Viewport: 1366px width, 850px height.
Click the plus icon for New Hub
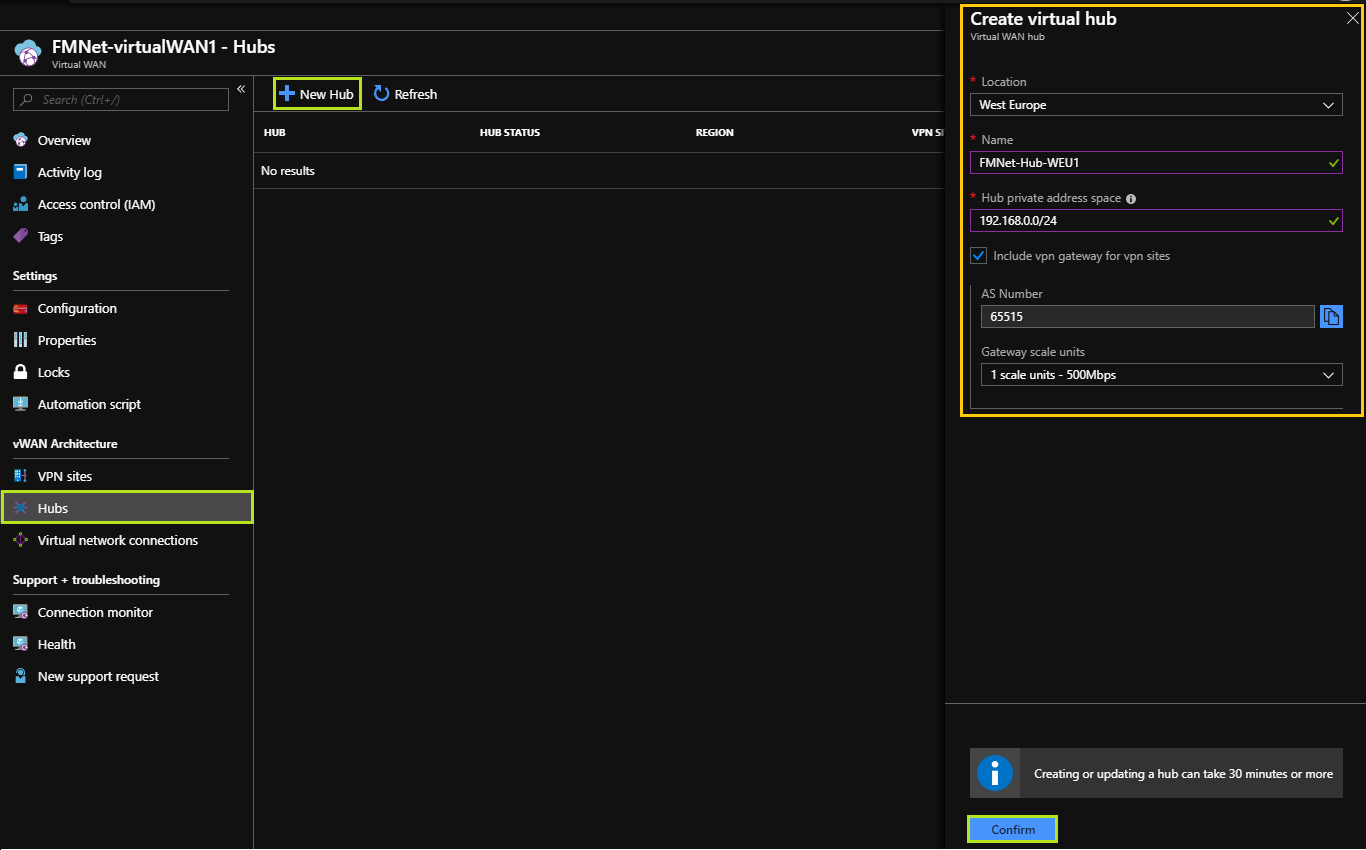[287, 93]
